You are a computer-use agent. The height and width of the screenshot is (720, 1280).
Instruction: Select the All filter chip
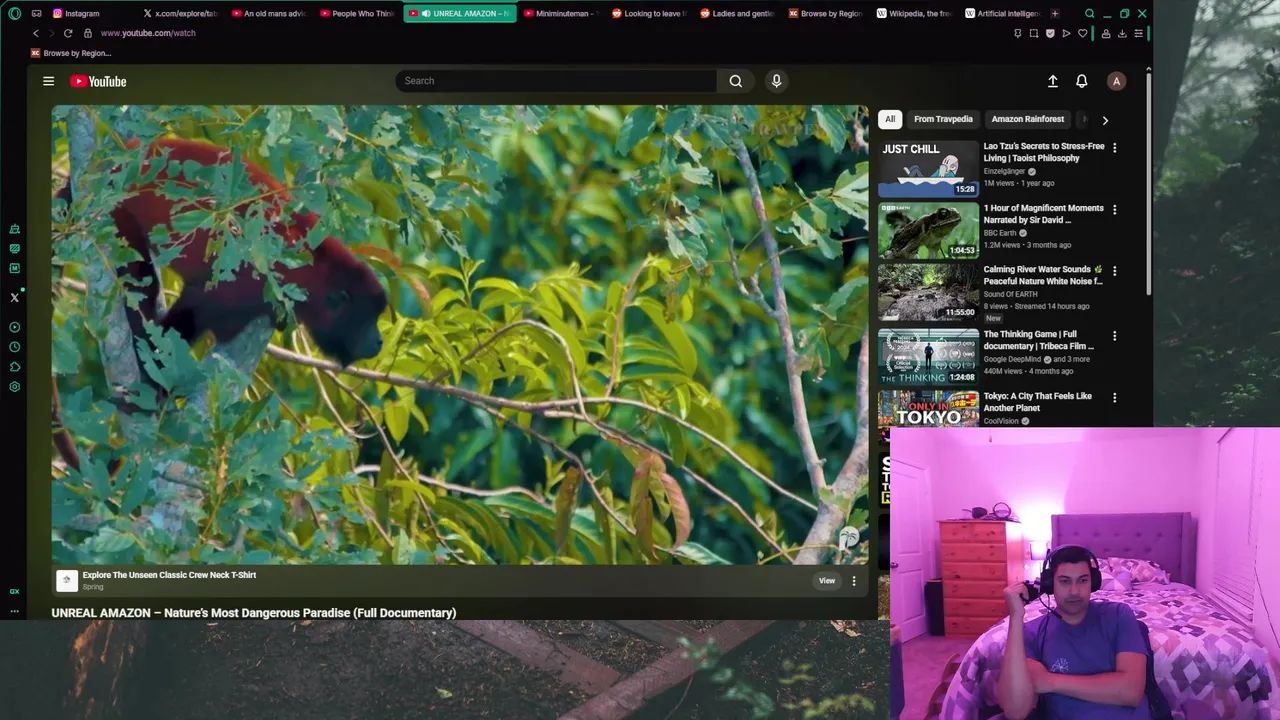[x=890, y=119]
